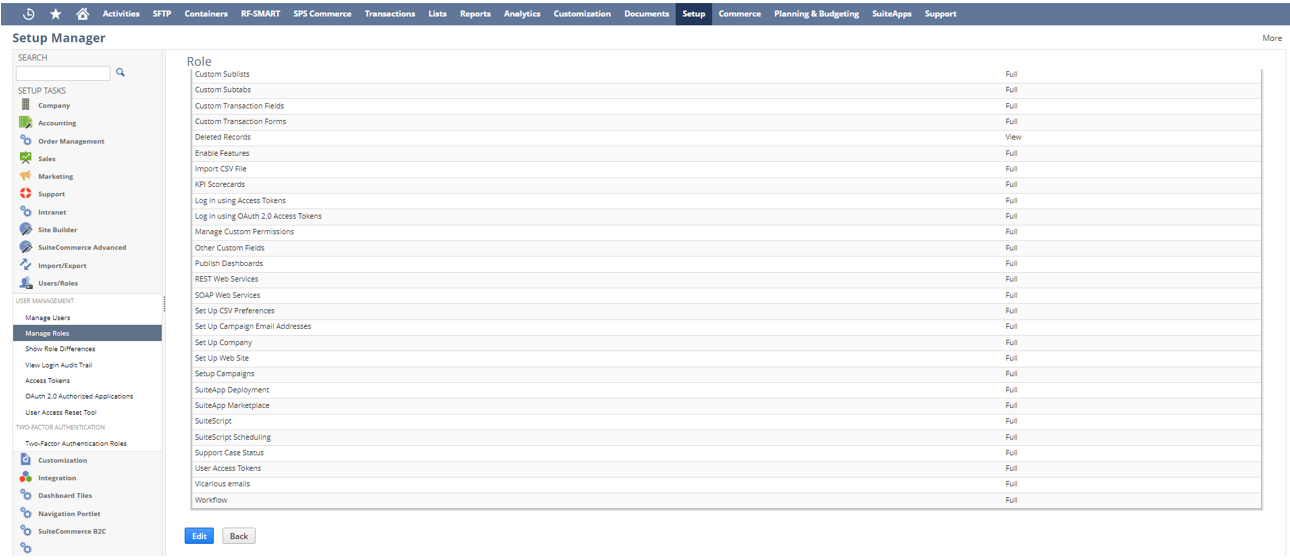Expand the Integration setup section

coord(57,478)
